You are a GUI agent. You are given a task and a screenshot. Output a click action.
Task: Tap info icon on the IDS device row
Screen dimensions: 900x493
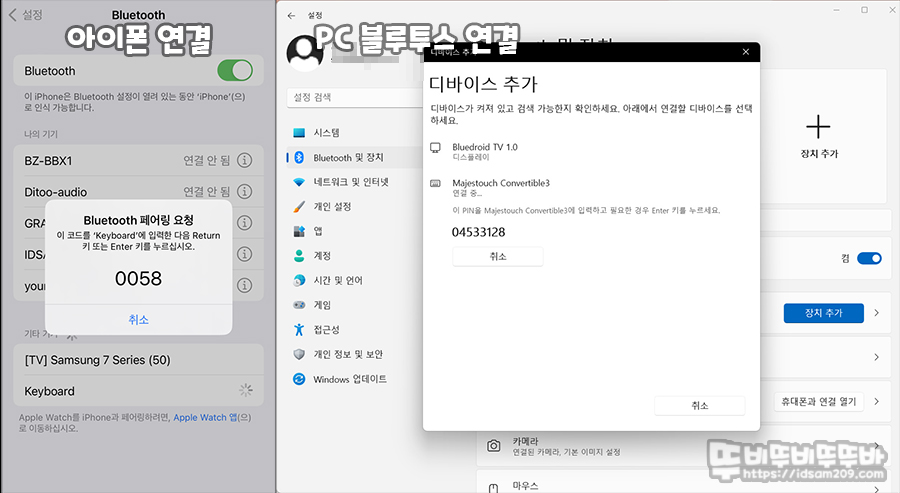tap(245, 254)
